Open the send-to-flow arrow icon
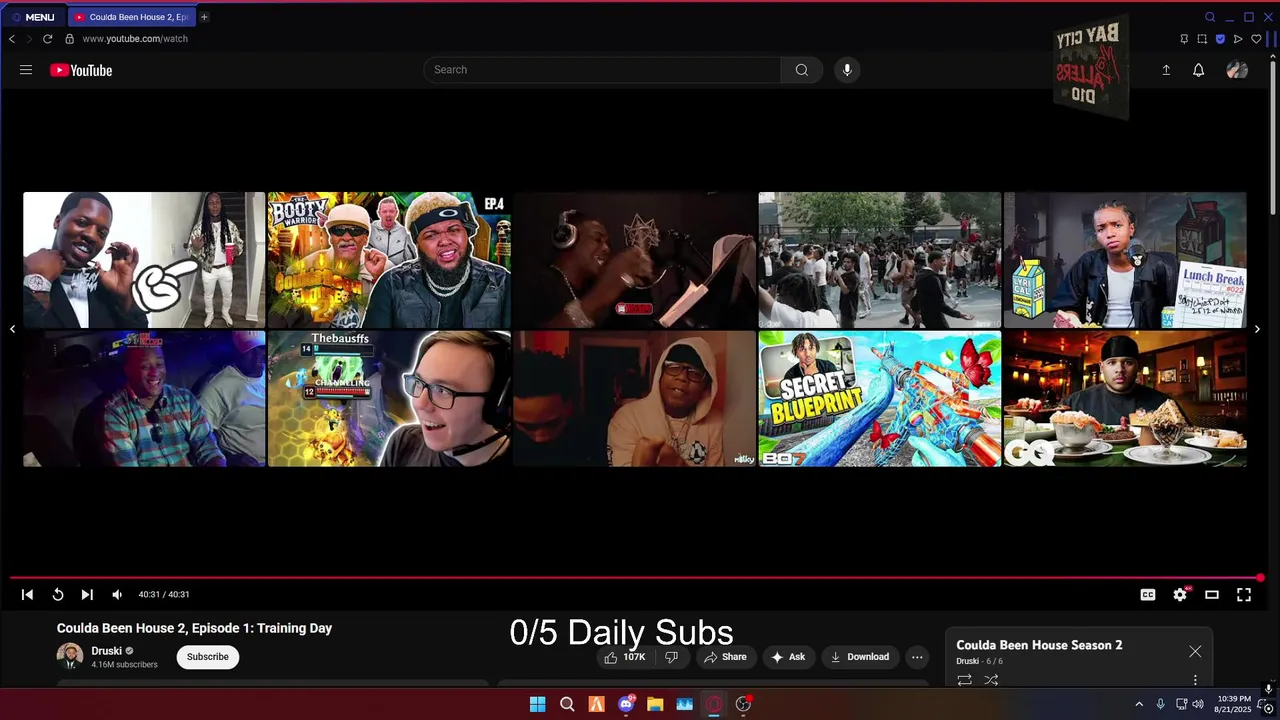Viewport: 1280px width, 720px height. 1238,39
